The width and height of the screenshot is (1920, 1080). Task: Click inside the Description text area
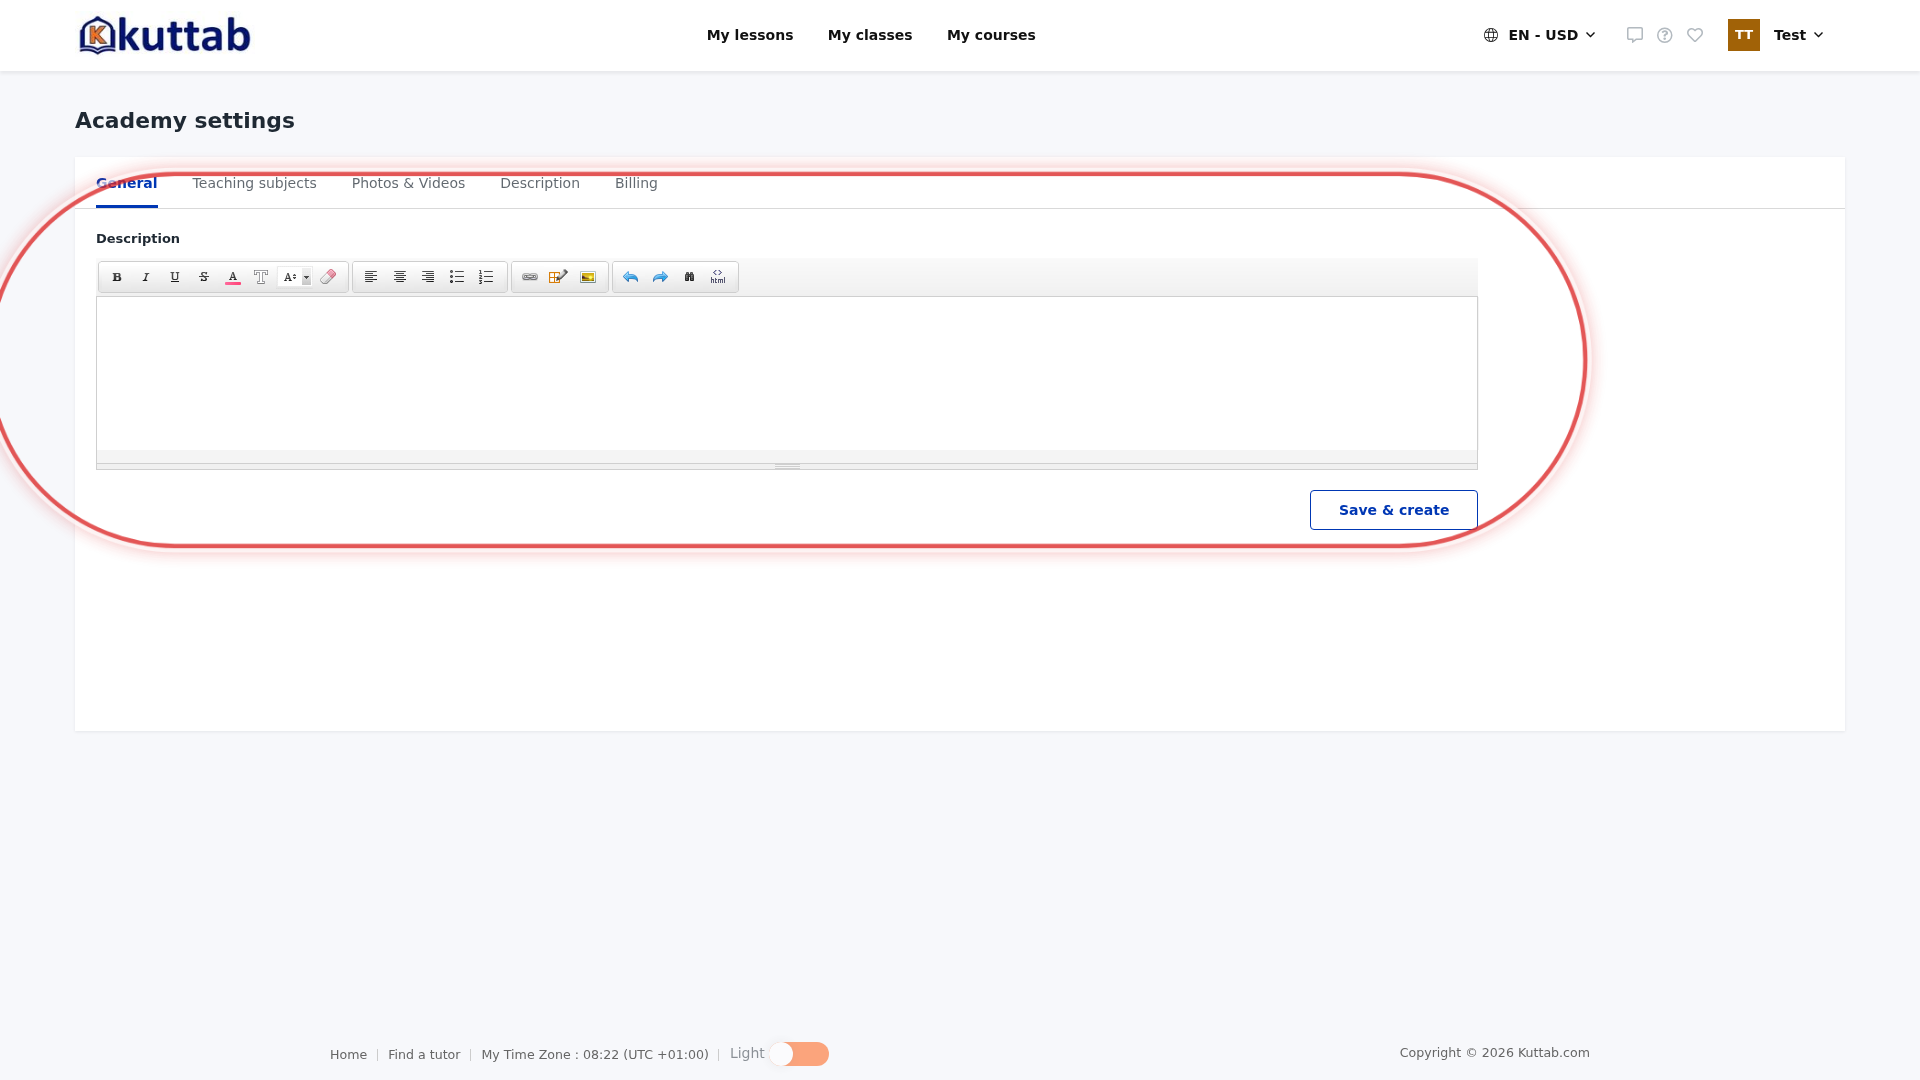coord(787,373)
